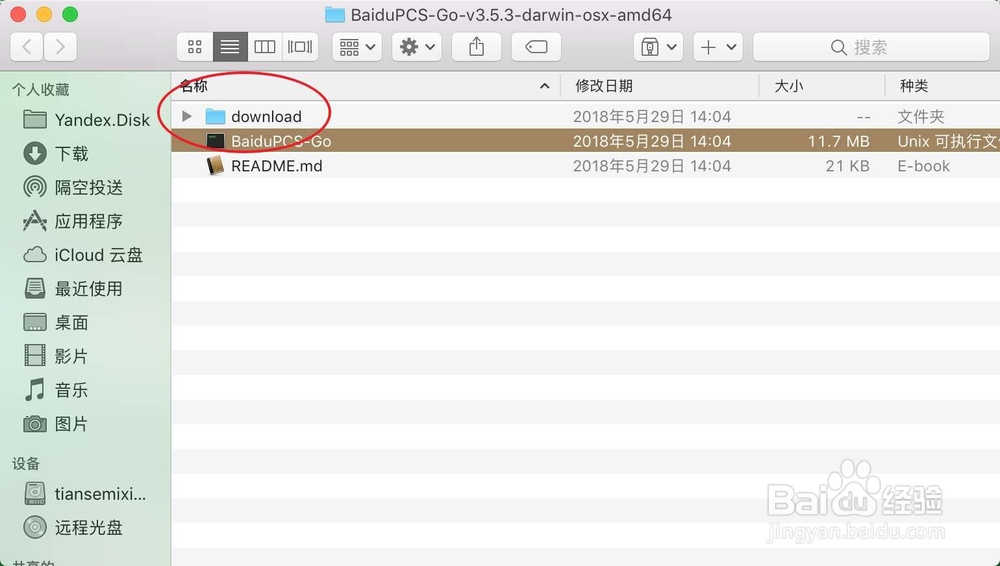Switch to cover flow view

[x=300, y=47]
